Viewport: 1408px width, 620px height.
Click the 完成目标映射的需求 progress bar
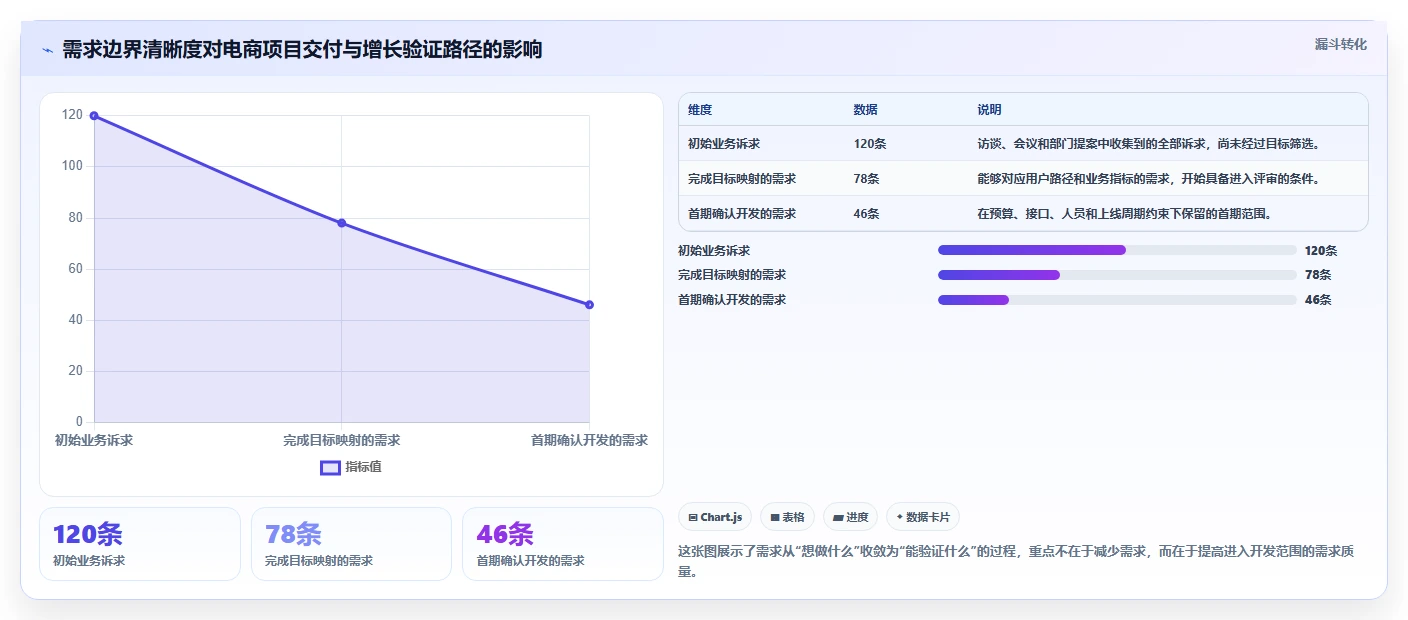[1117, 275]
